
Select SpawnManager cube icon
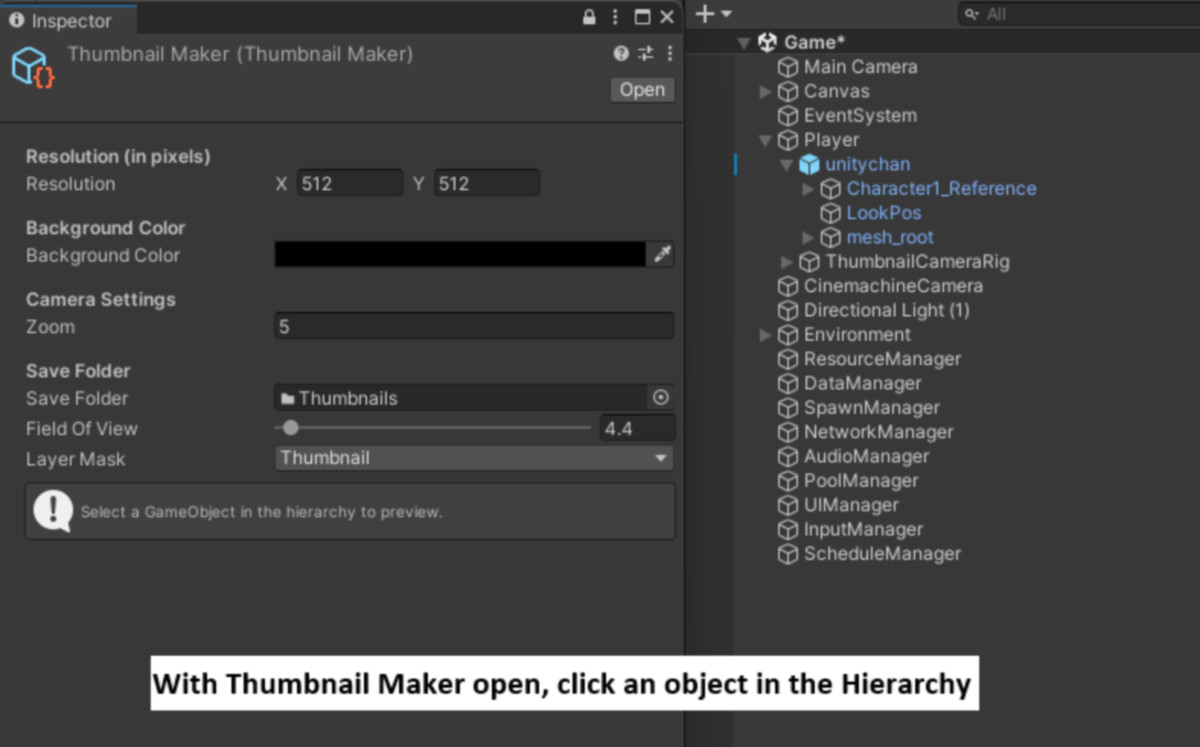coord(788,408)
